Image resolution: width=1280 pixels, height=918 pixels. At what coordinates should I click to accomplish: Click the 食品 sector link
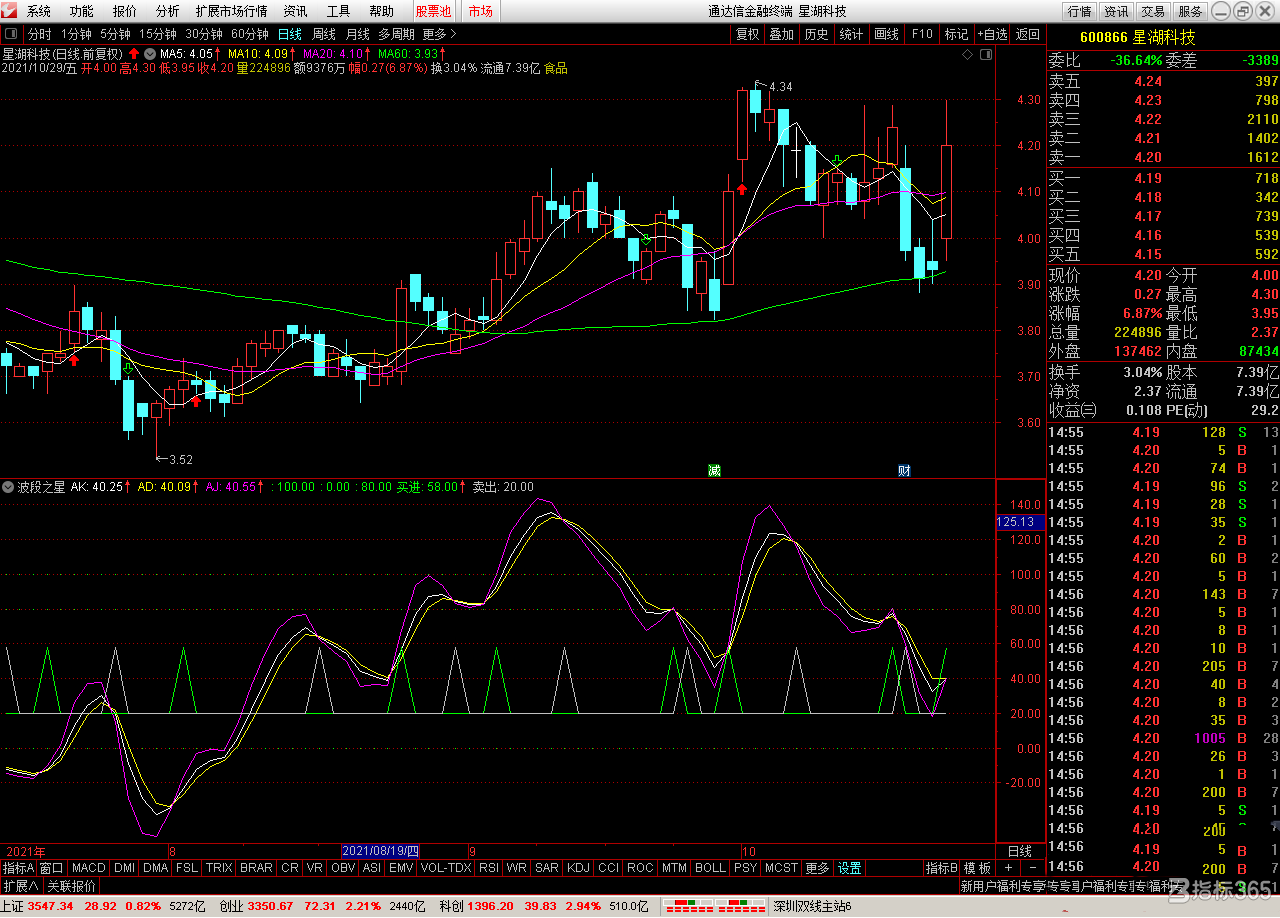556,69
